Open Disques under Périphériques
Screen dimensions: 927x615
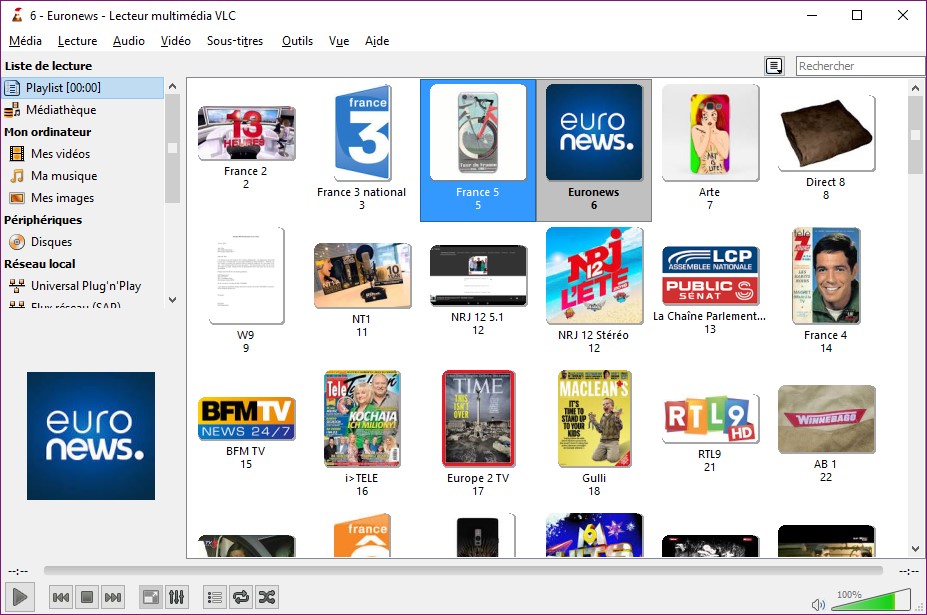[51, 242]
